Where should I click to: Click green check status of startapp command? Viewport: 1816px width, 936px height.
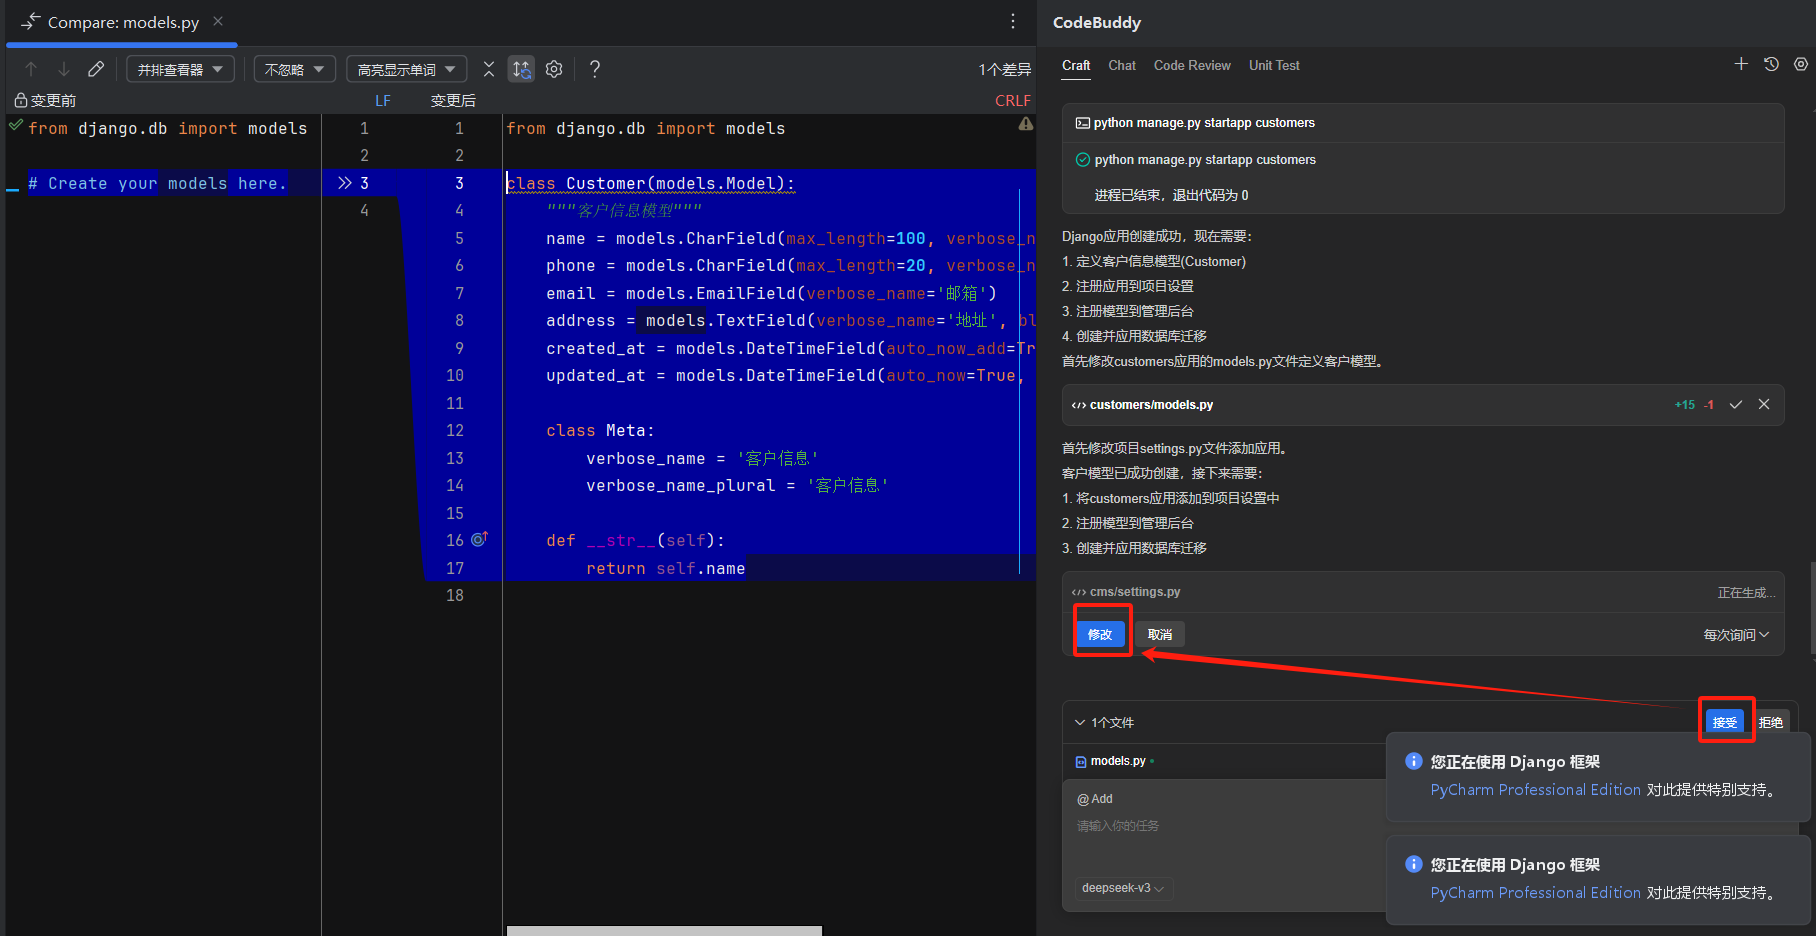(x=1082, y=160)
